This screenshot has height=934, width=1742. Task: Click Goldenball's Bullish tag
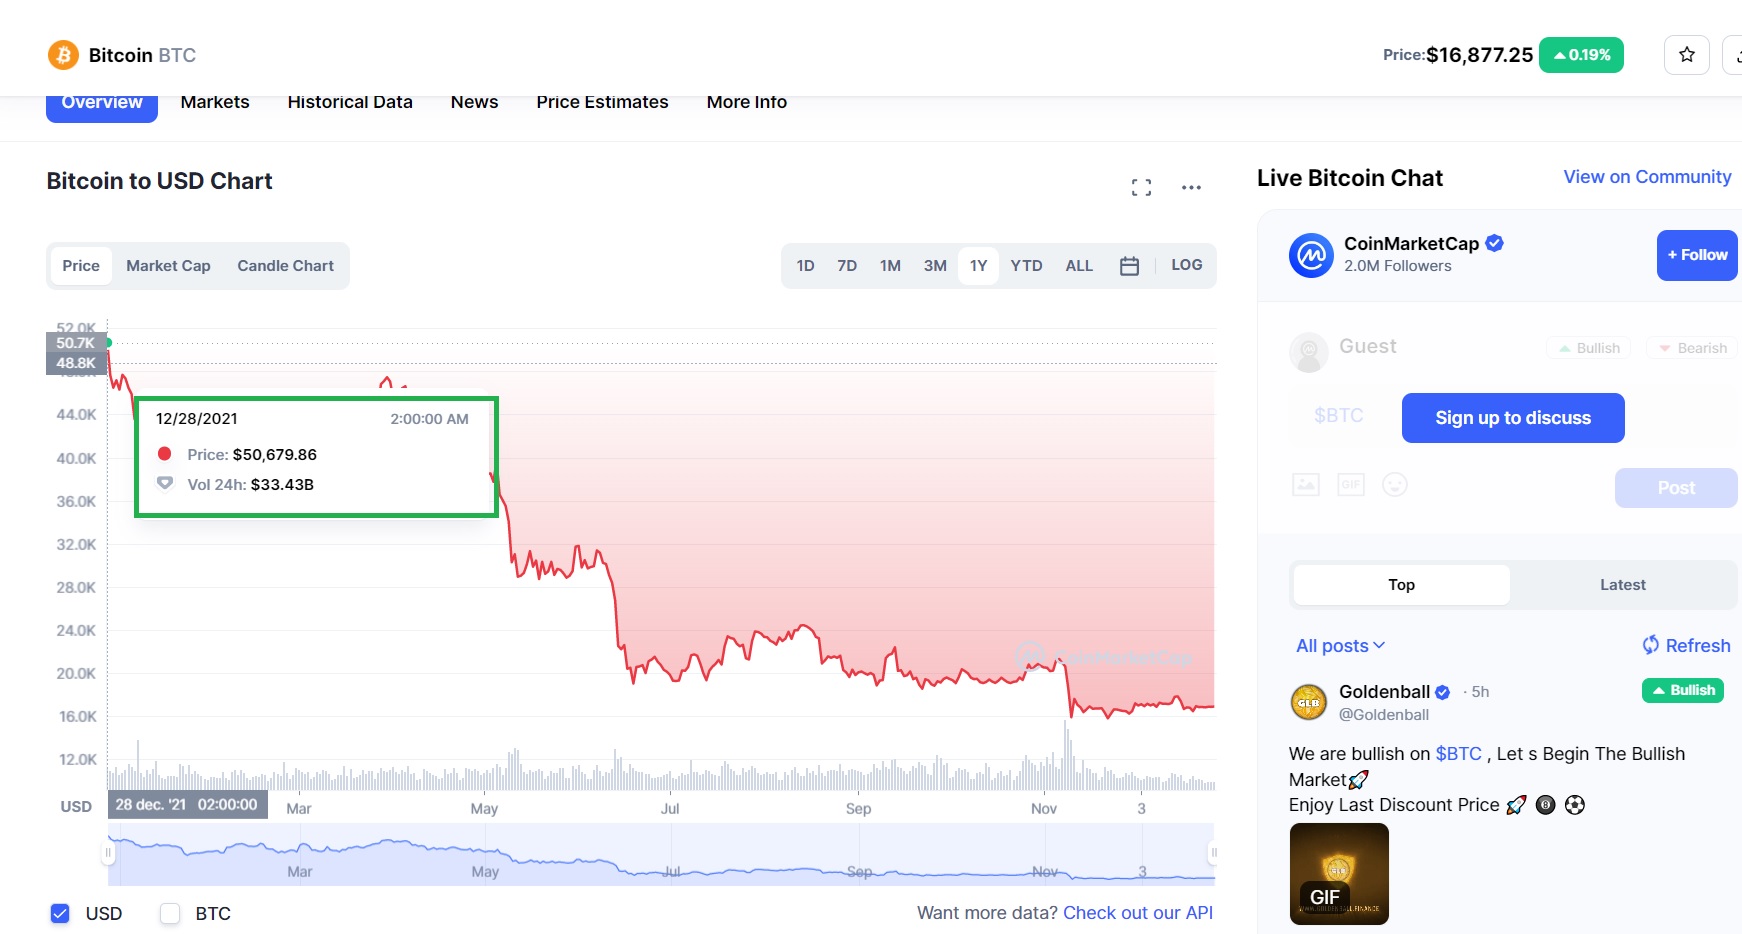click(x=1683, y=691)
